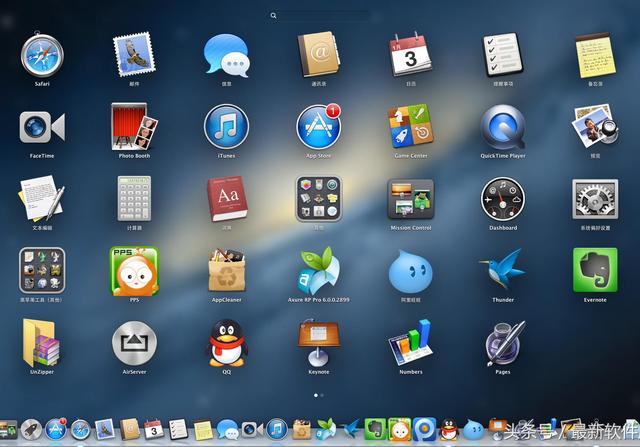Screen dimensions: 640x447
Task: Open System Preferences gear icon
Action: [595, 199]
